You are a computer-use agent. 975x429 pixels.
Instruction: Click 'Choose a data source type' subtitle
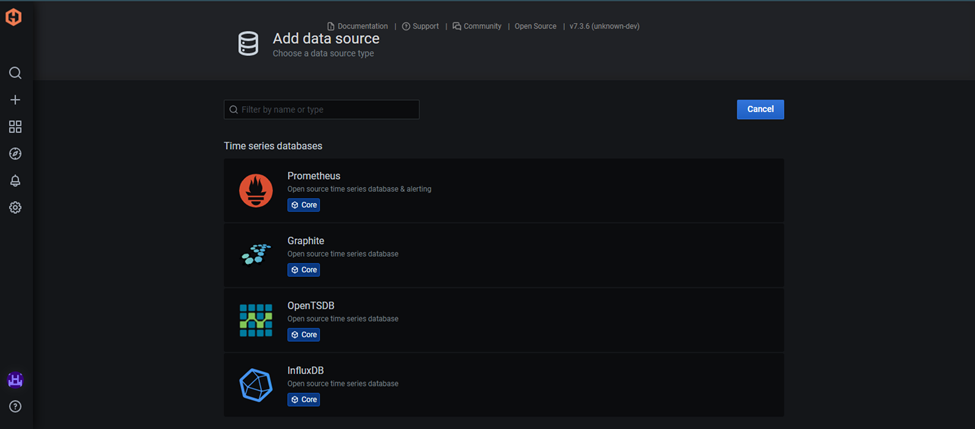[323, 53]
